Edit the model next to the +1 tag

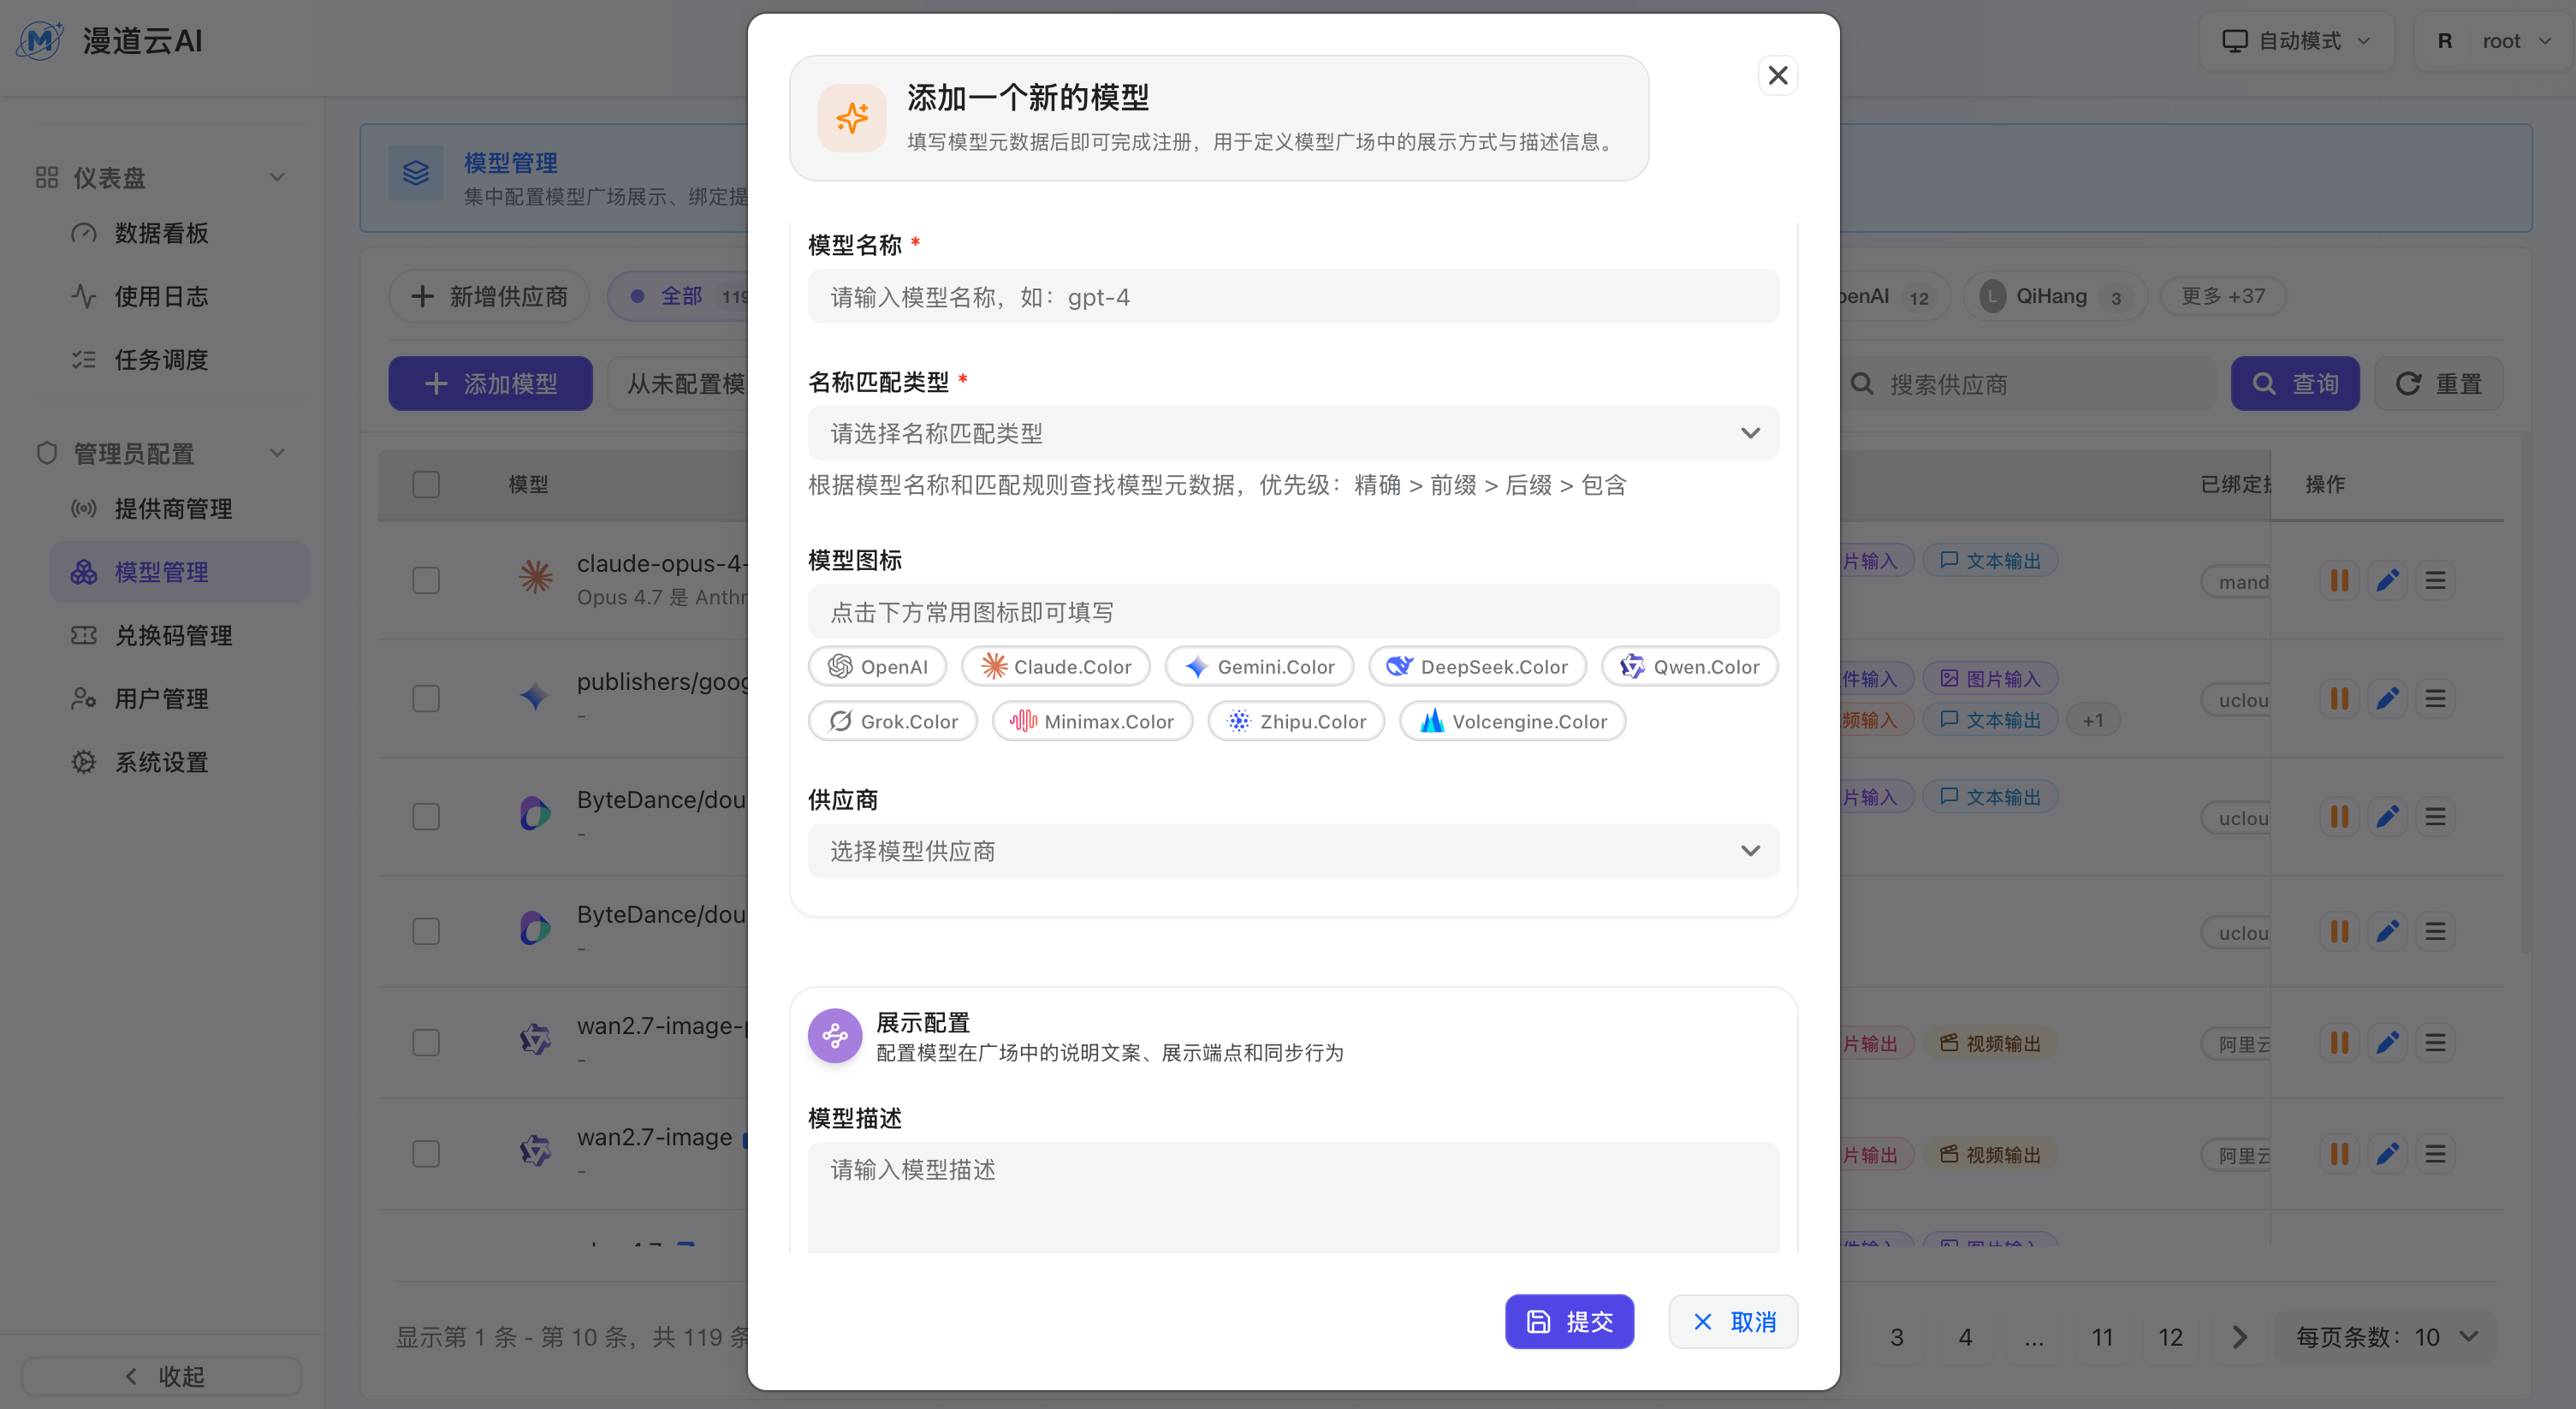2387,699
